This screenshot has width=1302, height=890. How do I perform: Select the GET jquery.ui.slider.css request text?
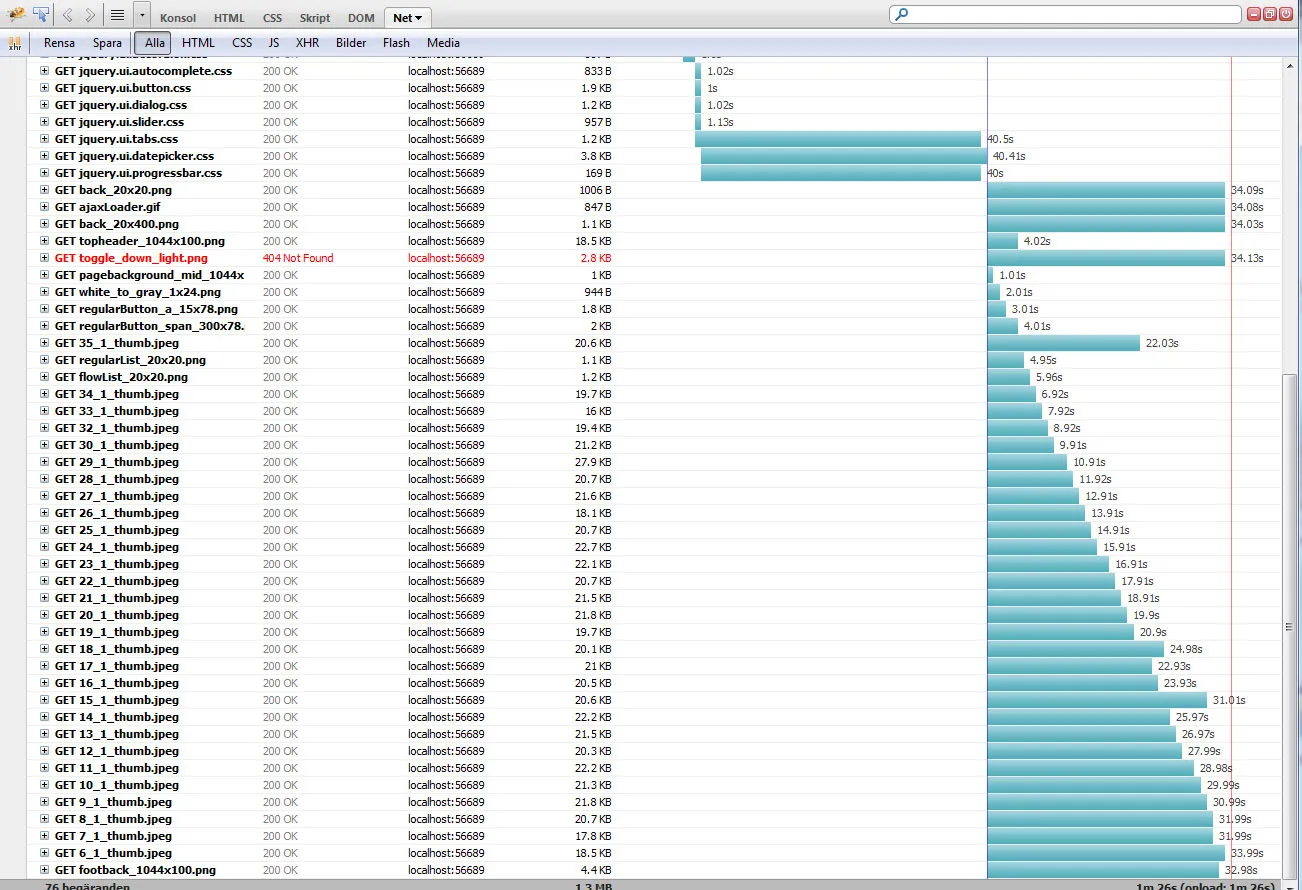click(x=119, y=122)
